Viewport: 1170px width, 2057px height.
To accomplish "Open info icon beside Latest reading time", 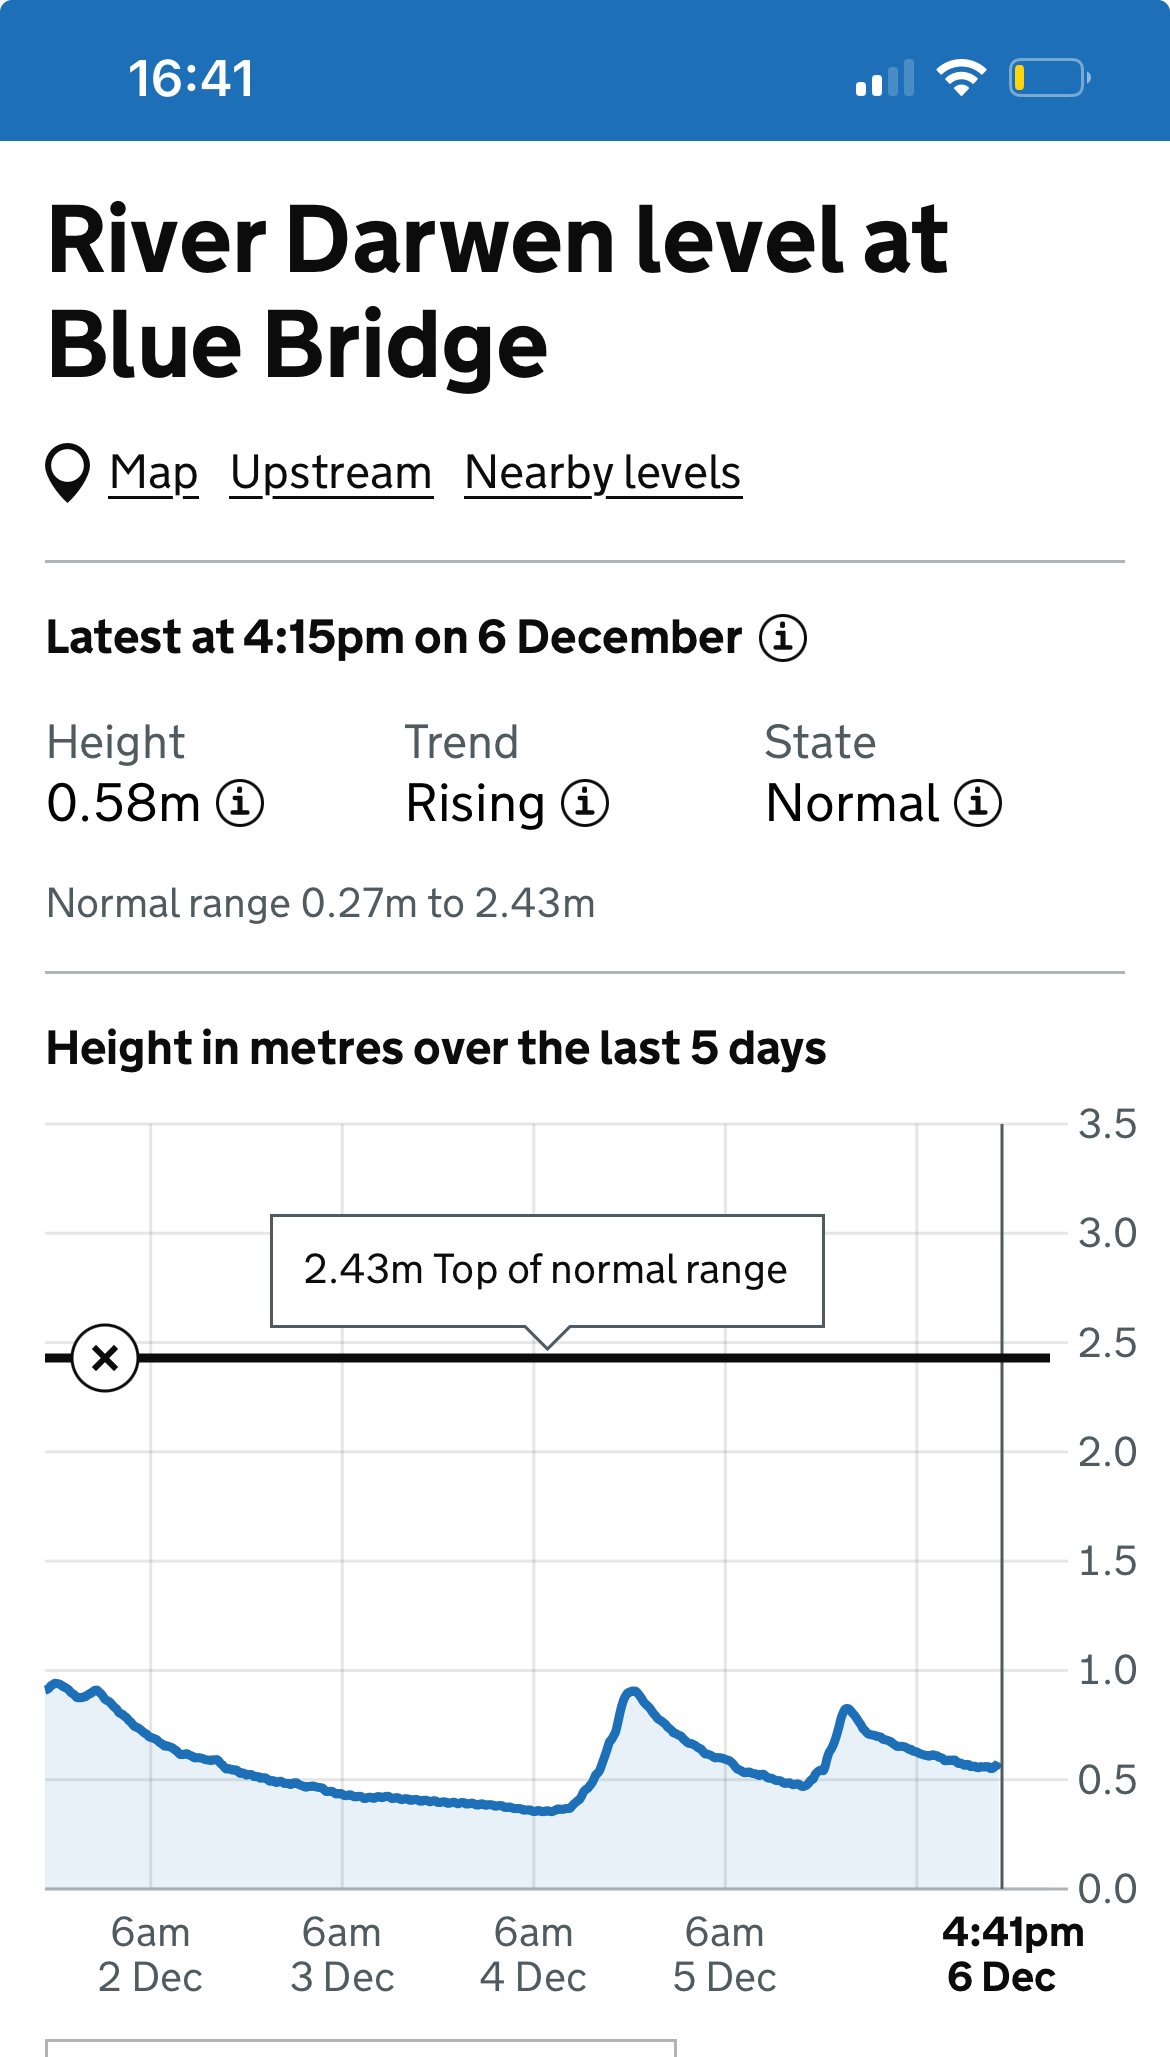I will tap(783, 638).
